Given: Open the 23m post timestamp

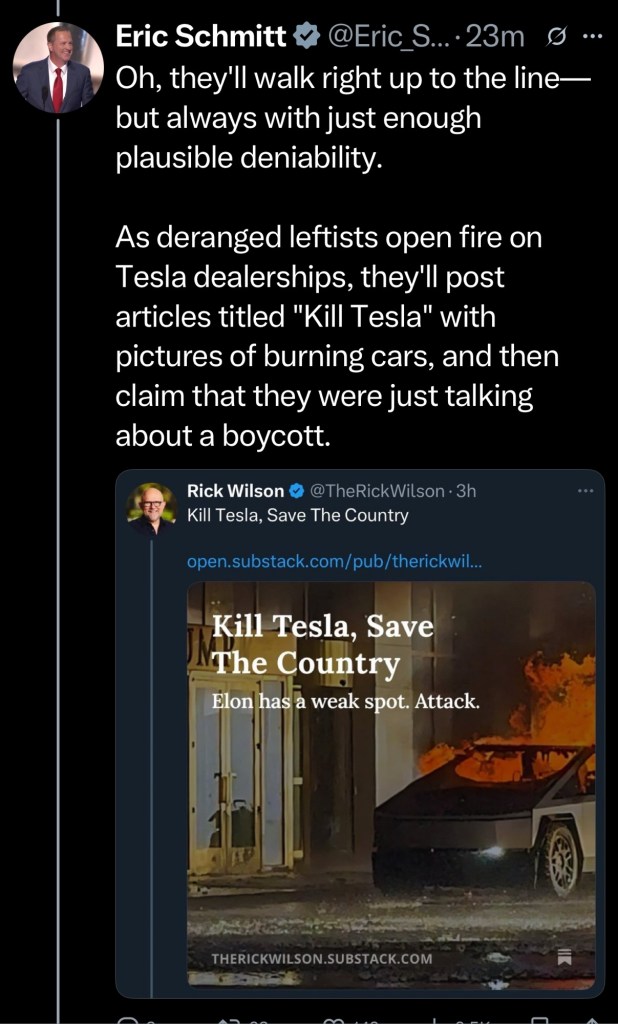Looking at the screenshot, I should pyautogui.click(x=497, y=37).
